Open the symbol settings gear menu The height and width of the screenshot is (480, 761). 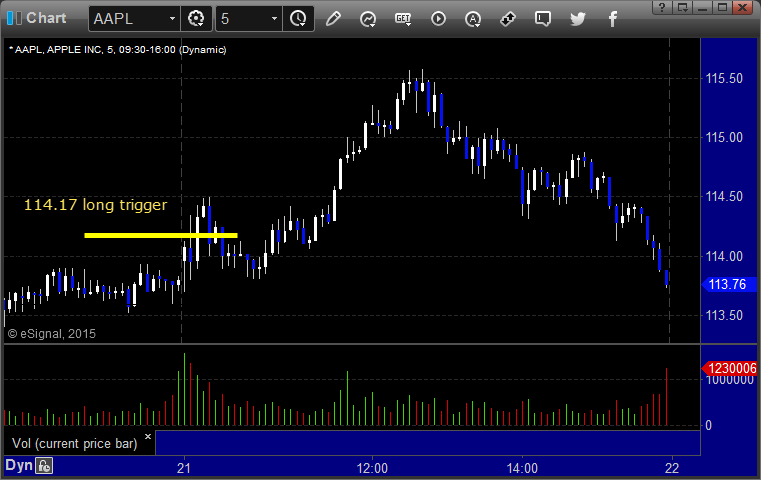(x=196, y=19)
